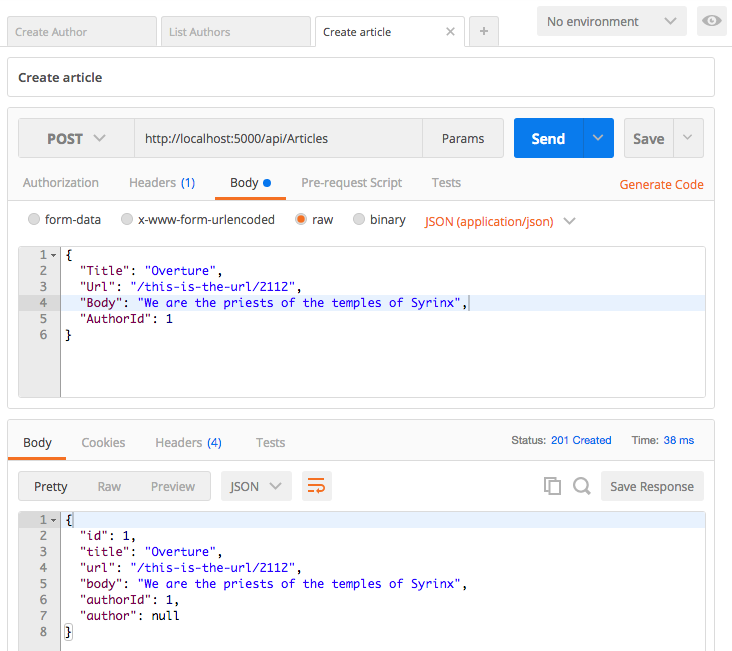
Task: Open the request Body tab
Action: coord(250,183)
